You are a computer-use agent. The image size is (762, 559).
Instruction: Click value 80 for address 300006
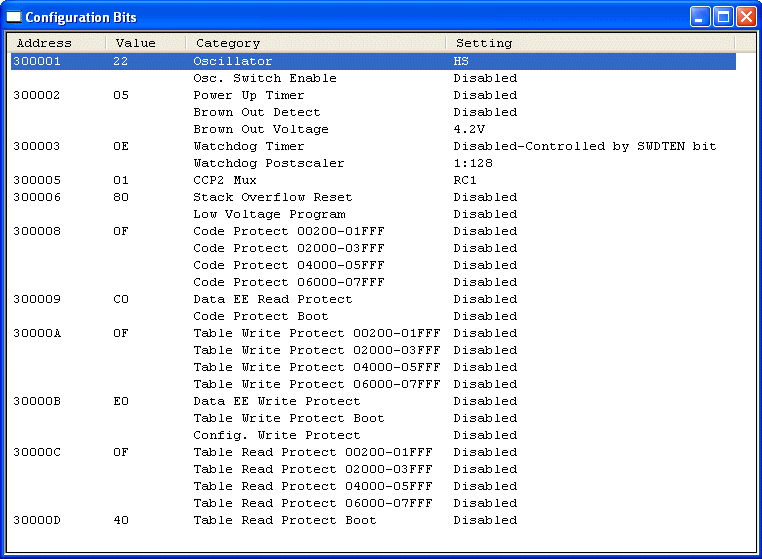point(121,197)
